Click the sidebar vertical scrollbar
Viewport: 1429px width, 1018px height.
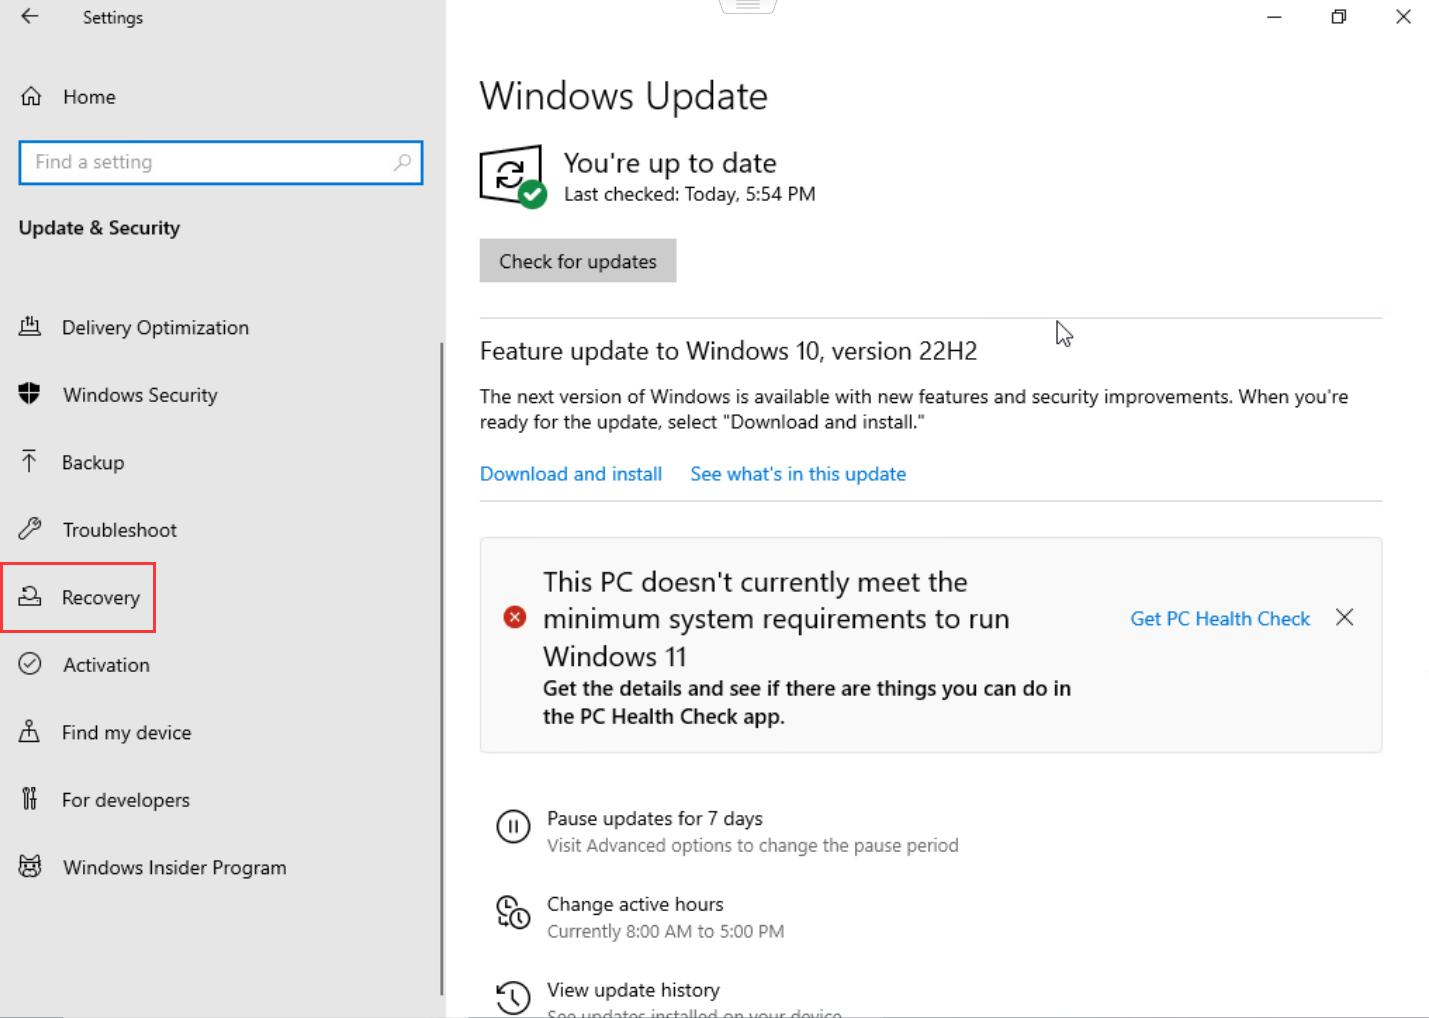[x=441, y=668]
